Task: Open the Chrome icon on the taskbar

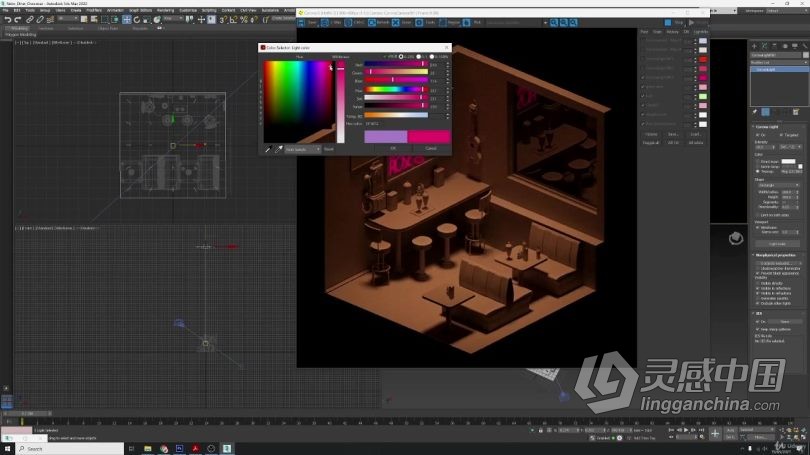Action: pyautogui.click(x=164, y=449)
